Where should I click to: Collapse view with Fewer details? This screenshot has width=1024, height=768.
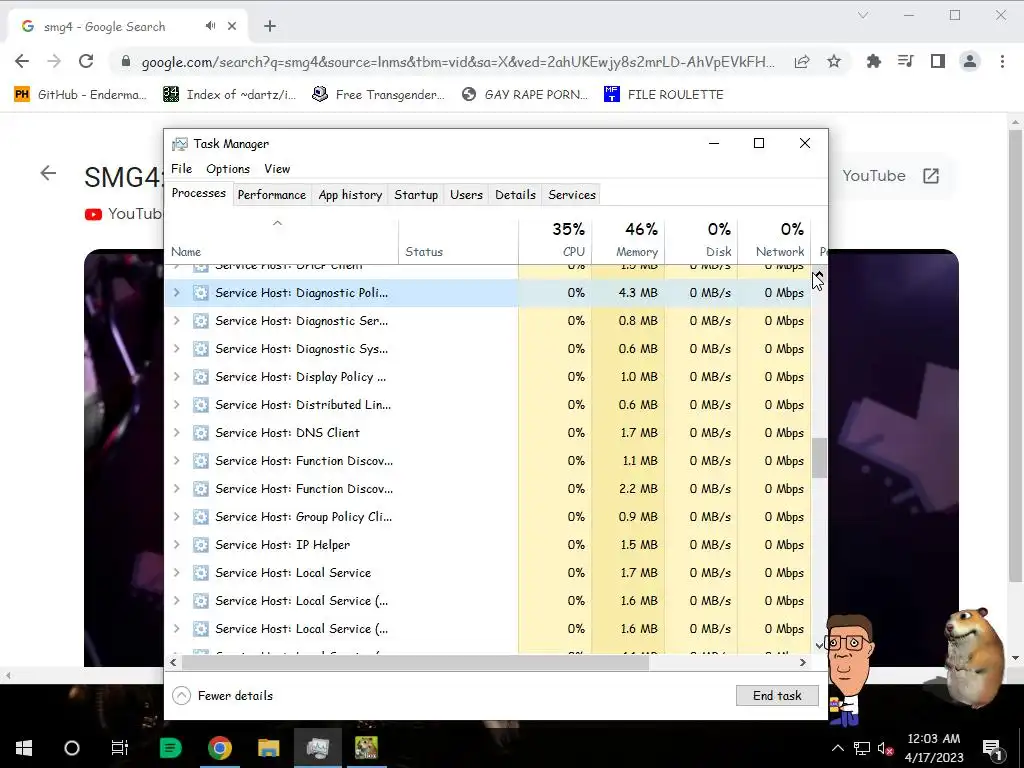coord(223,696)
